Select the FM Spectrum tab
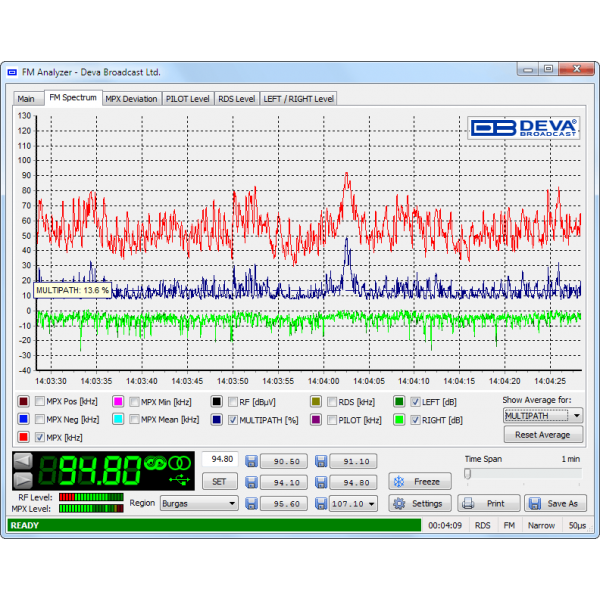The image size is (600, 600). 73,98
